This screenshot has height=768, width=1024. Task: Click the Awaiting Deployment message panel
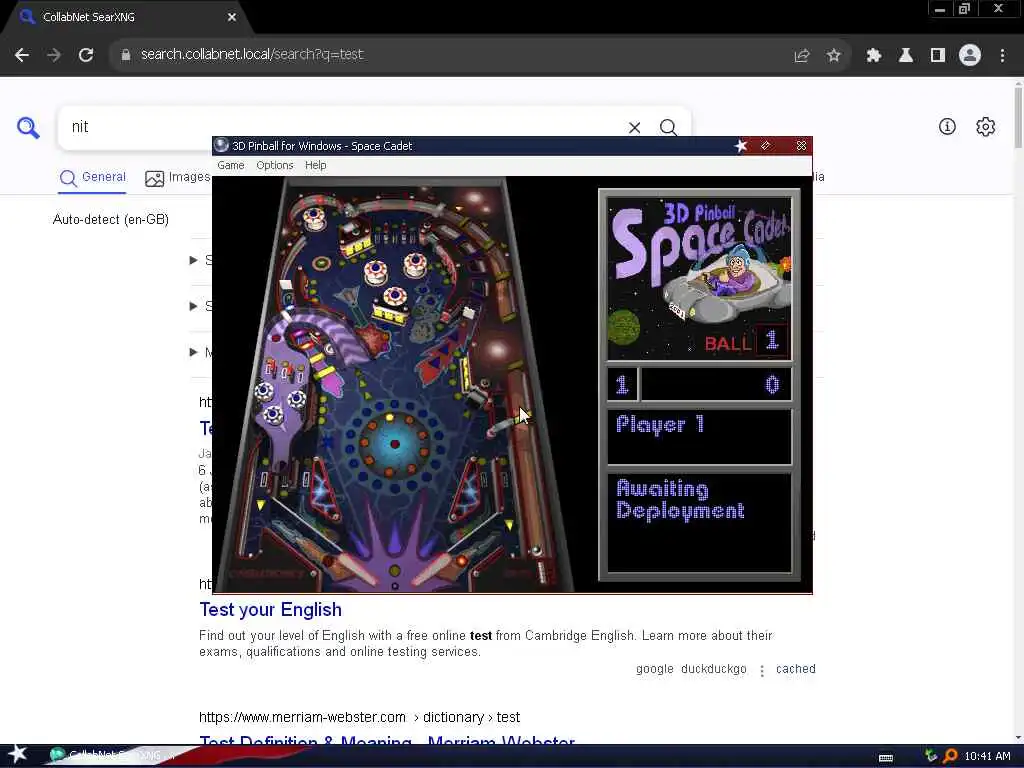pos(699,522)
